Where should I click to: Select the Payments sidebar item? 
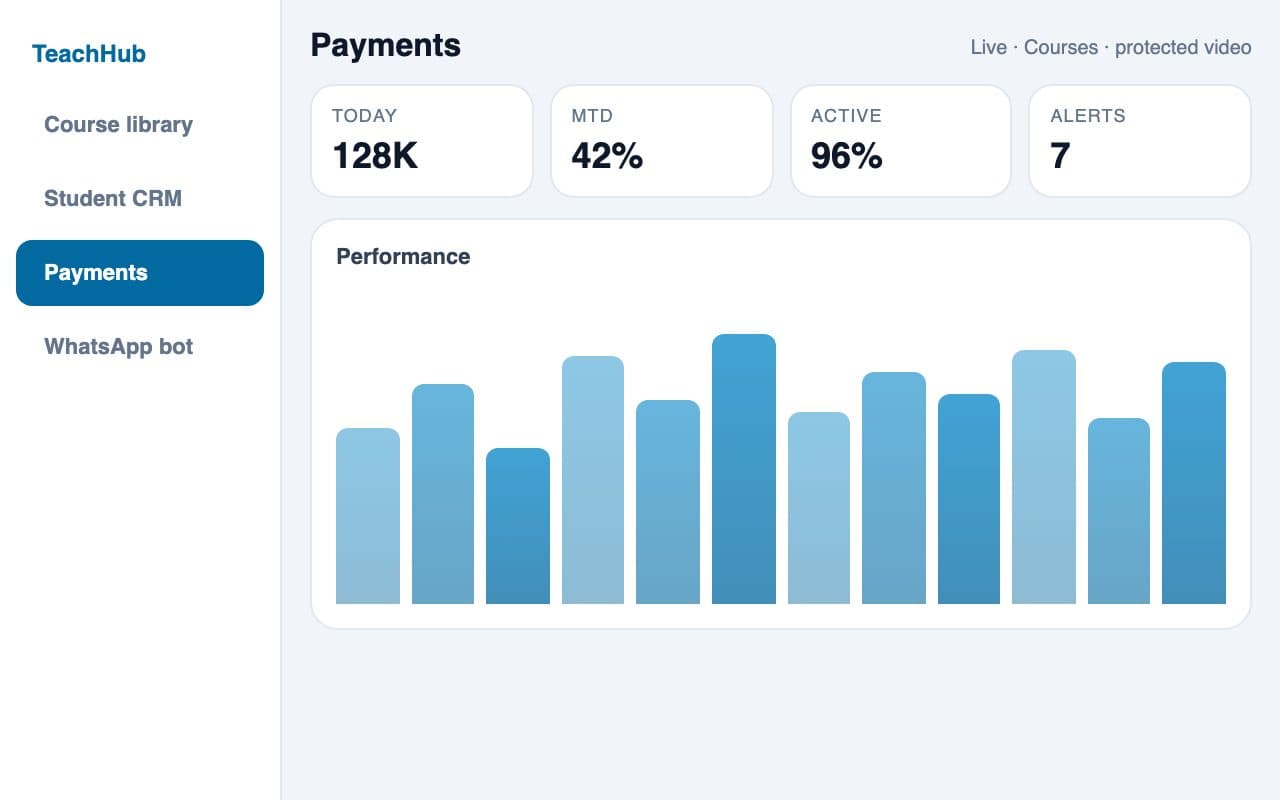coord(140,273)
